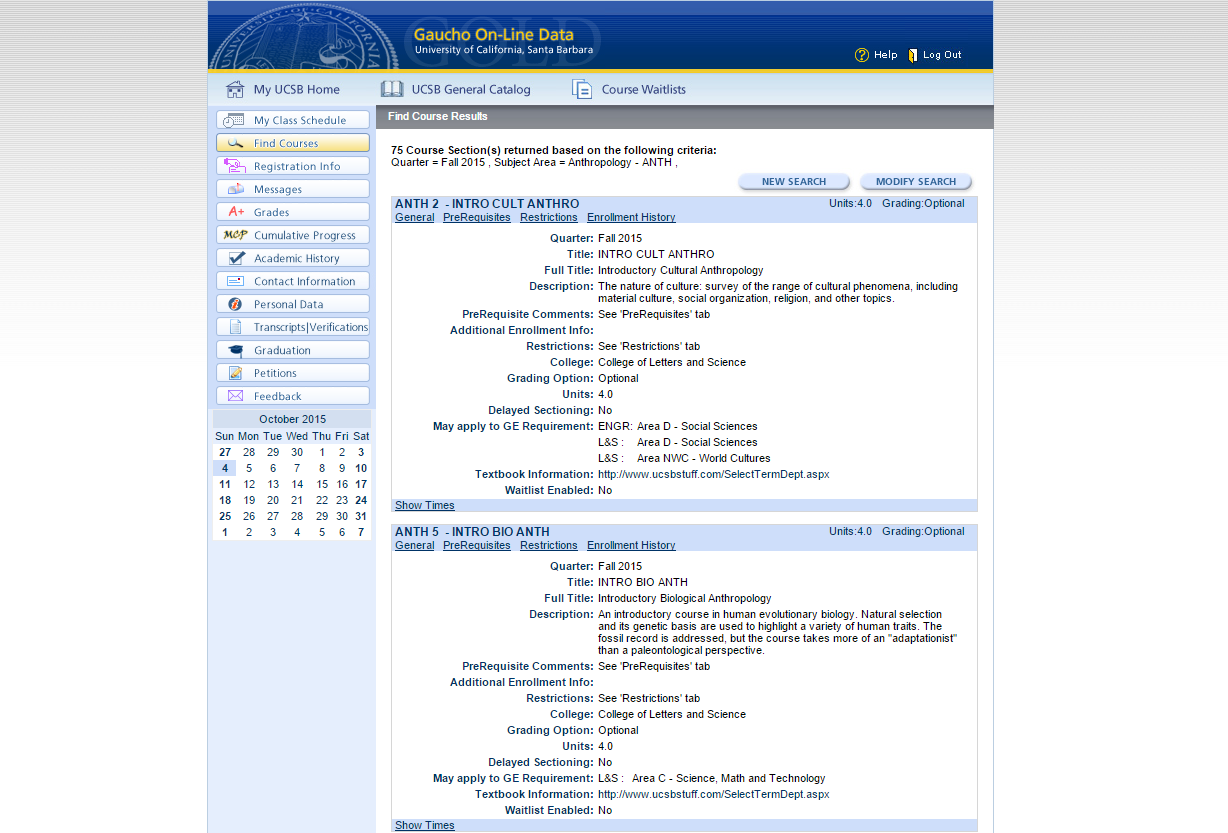Click the open book General Catalog icon
1228x833 pixels.
[x=392, y=89]
